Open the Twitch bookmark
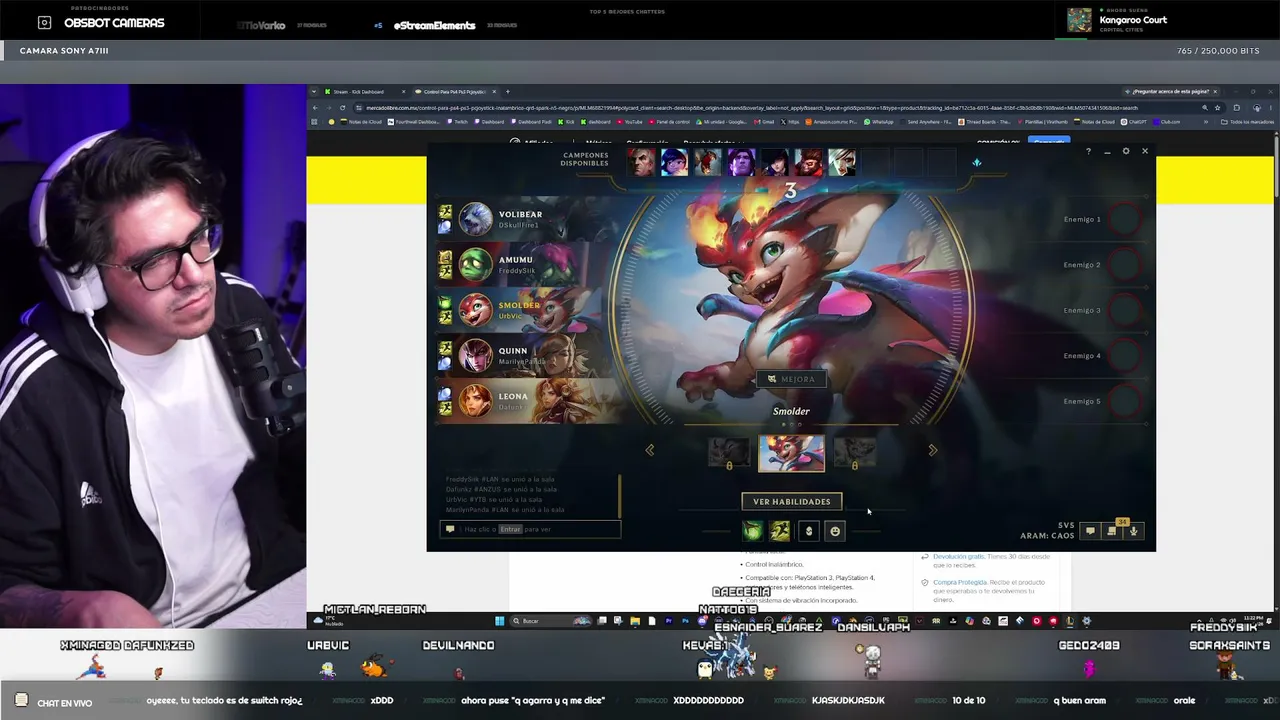This screenshot has height=720, width=1280. (x=457, y=122)
